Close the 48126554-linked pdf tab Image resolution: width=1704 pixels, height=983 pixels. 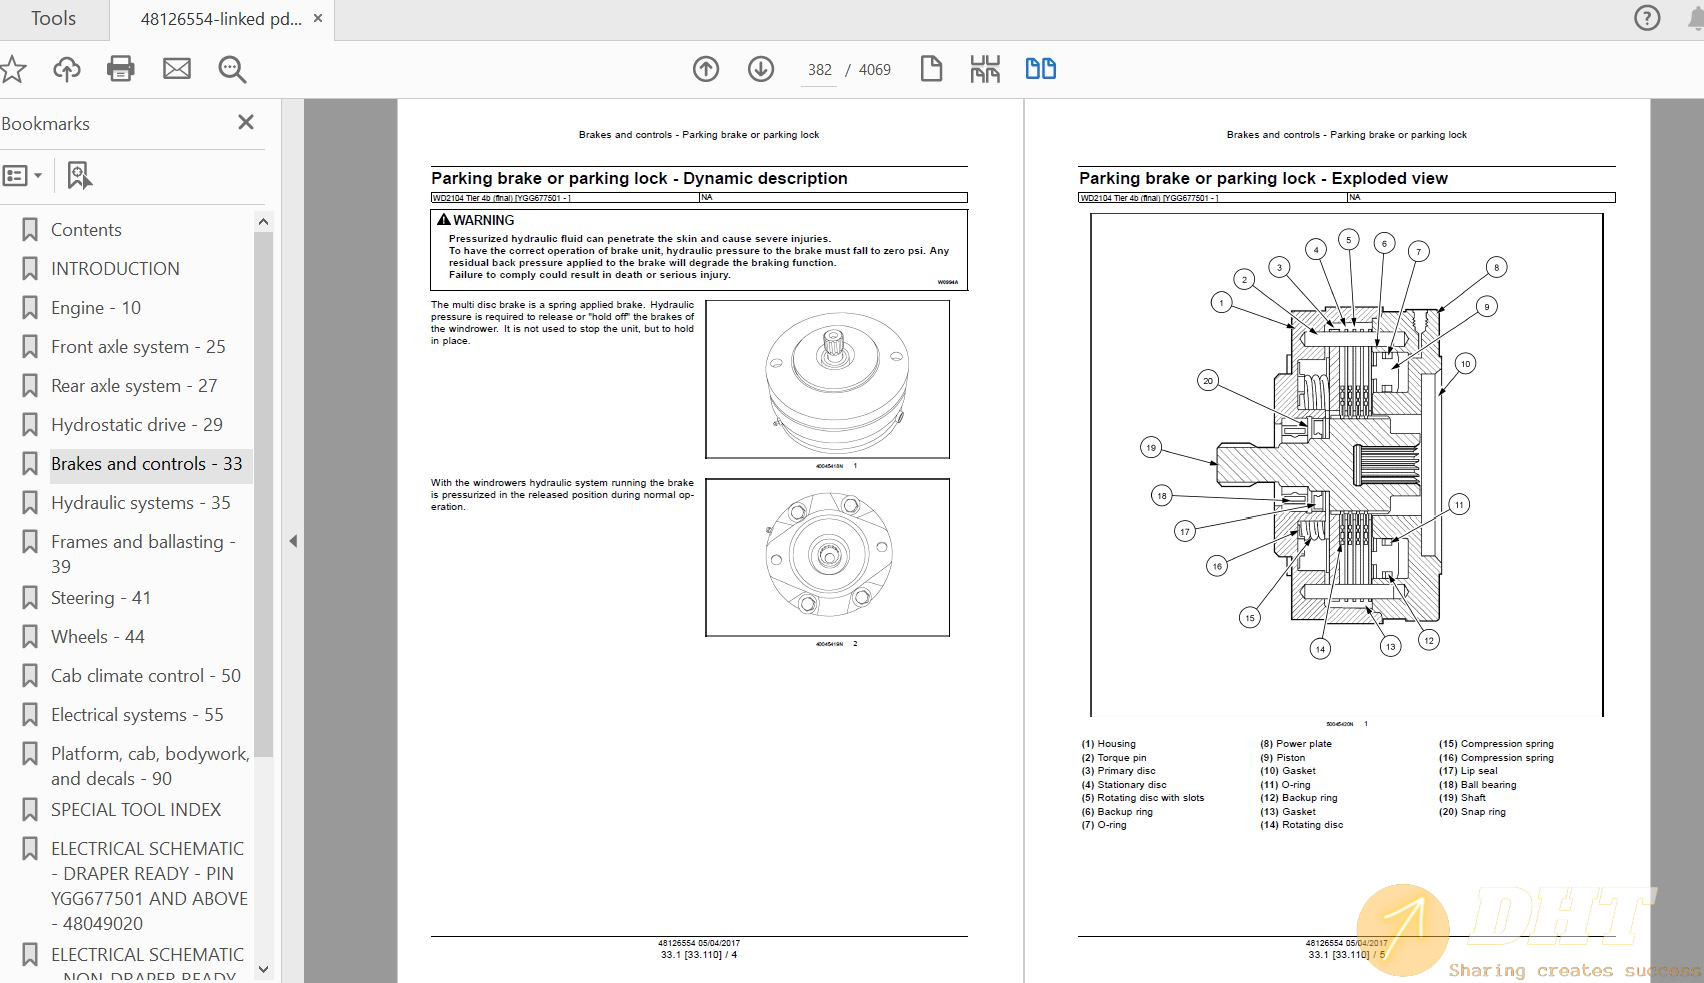tap(318, 18)
